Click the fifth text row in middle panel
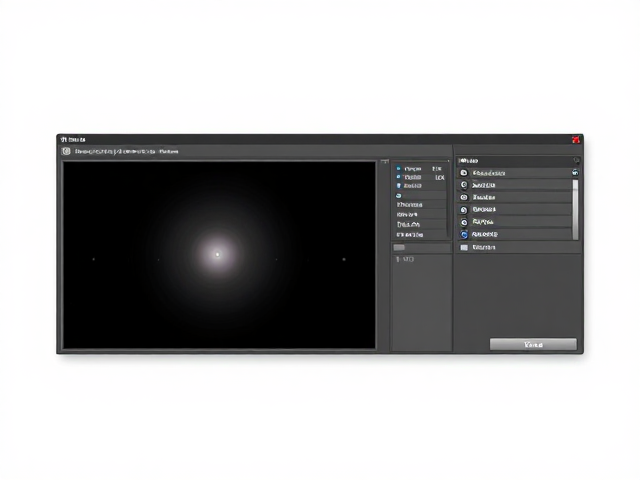Viewport: 640px width, 480px height. coord(409,204)
